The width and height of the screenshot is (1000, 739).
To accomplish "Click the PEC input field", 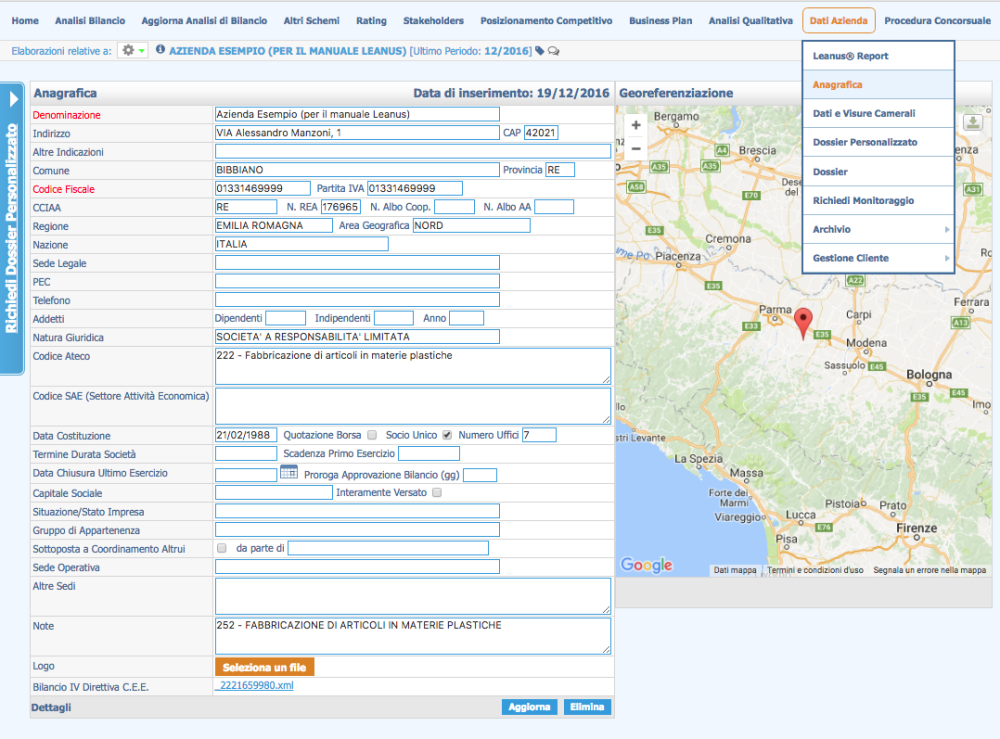I will click(357, 281).
